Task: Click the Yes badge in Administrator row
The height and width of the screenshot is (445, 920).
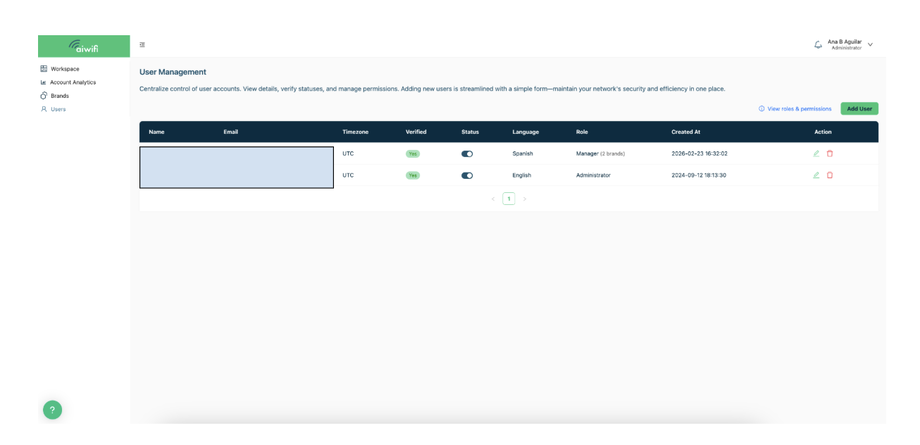Action: click(x=413, y=175)
